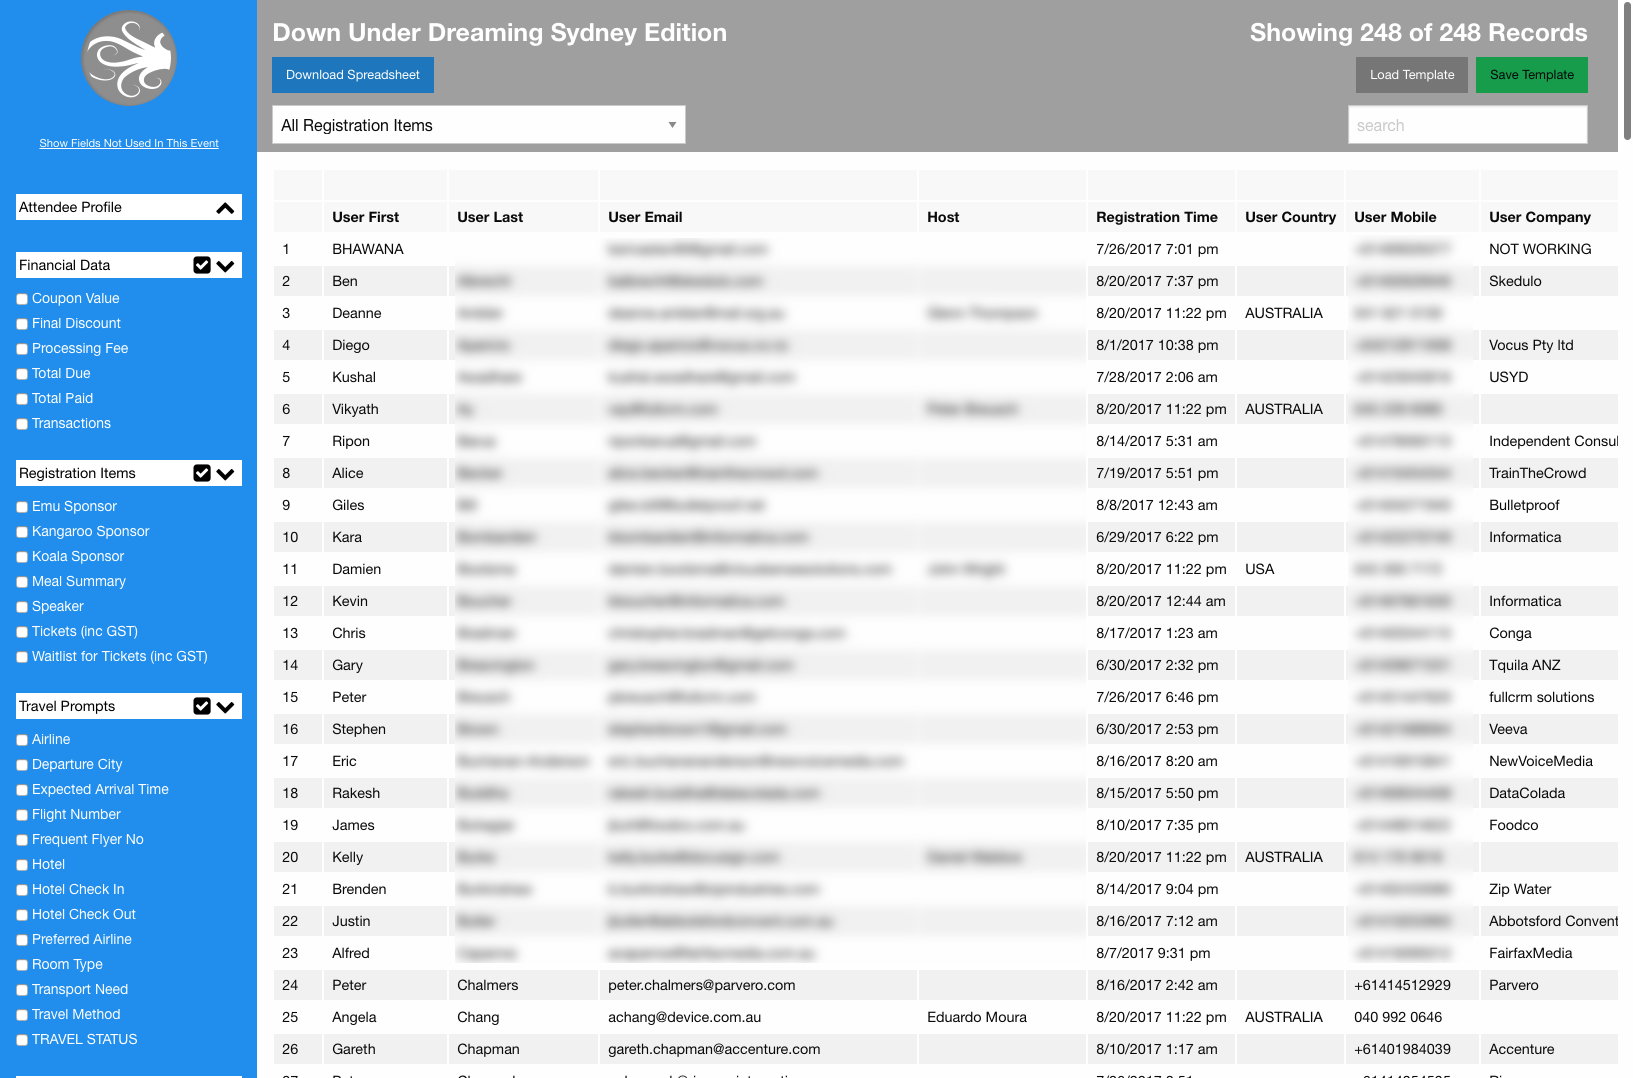
Task: Enable the Coupon Value checkbox
Action: (x=22, y=299)
